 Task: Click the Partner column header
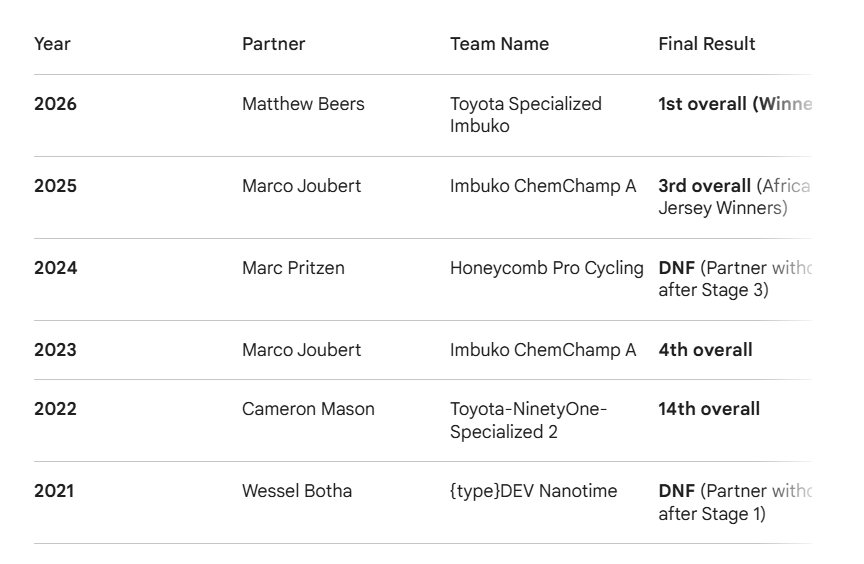pyautogui.click(x=273, y=44)
